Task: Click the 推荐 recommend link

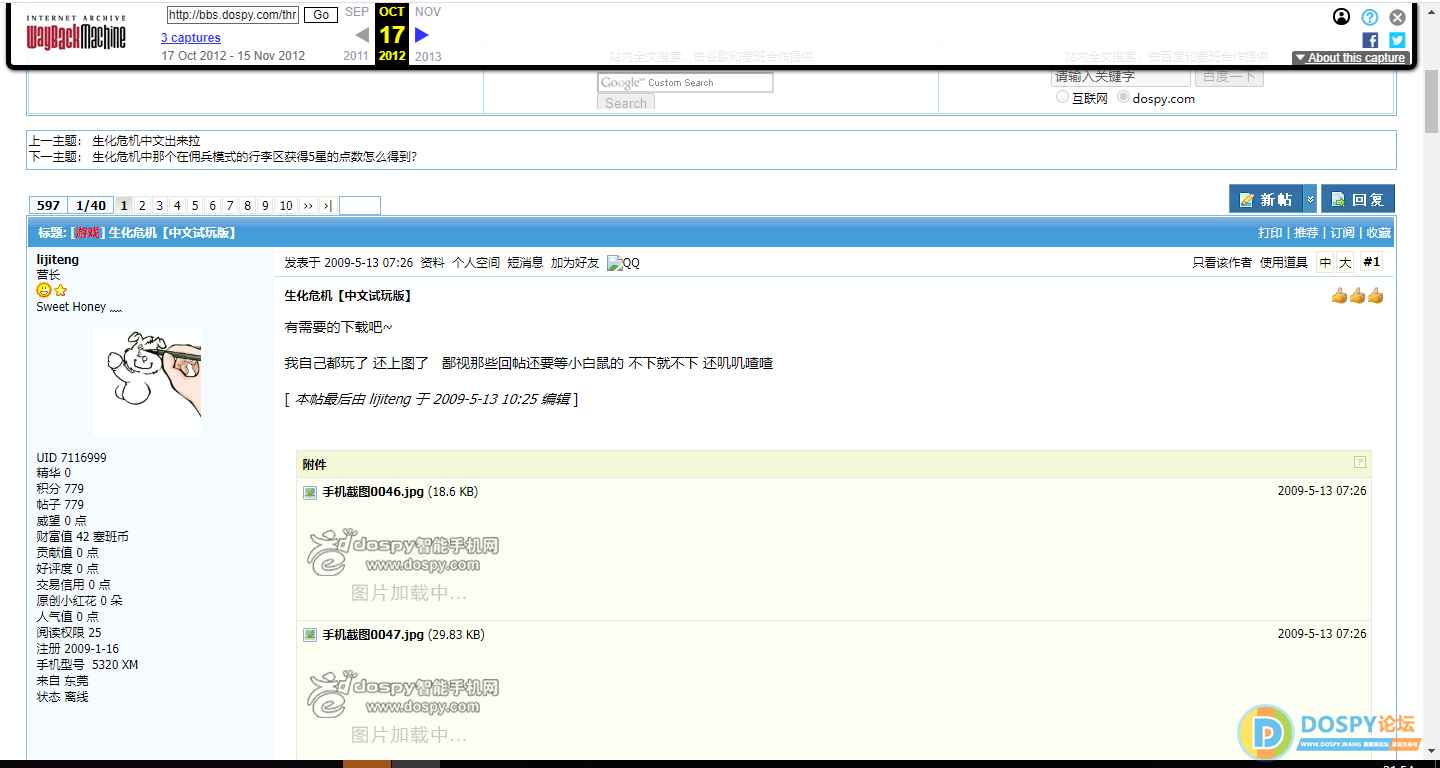Action: (1306, 232)
